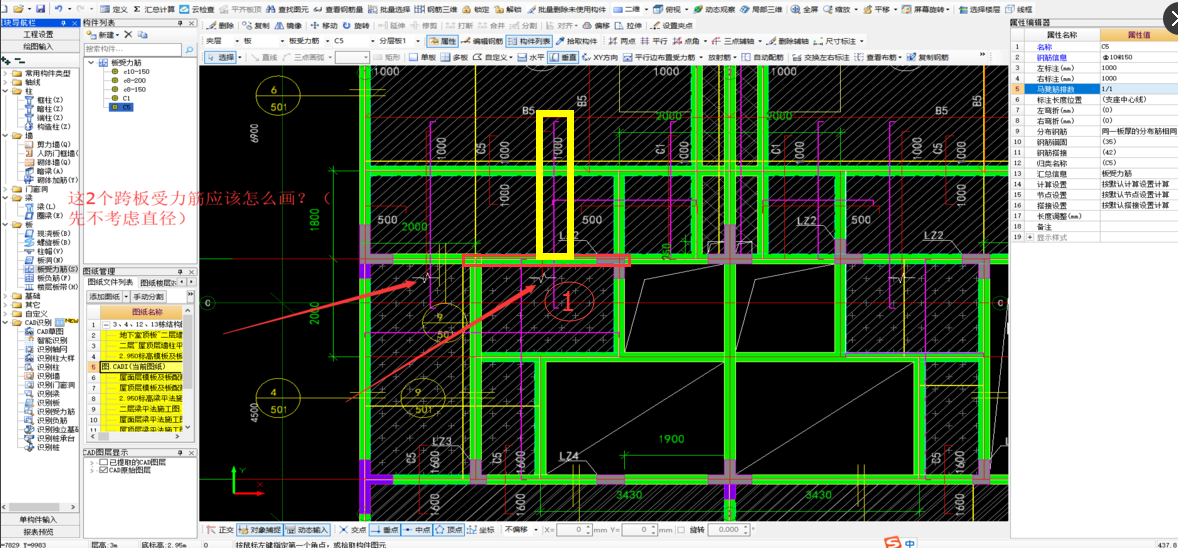Viewport: 1178px width, 548px height.
Task: Select c10-150 in component list
Action: pos(128,71)
